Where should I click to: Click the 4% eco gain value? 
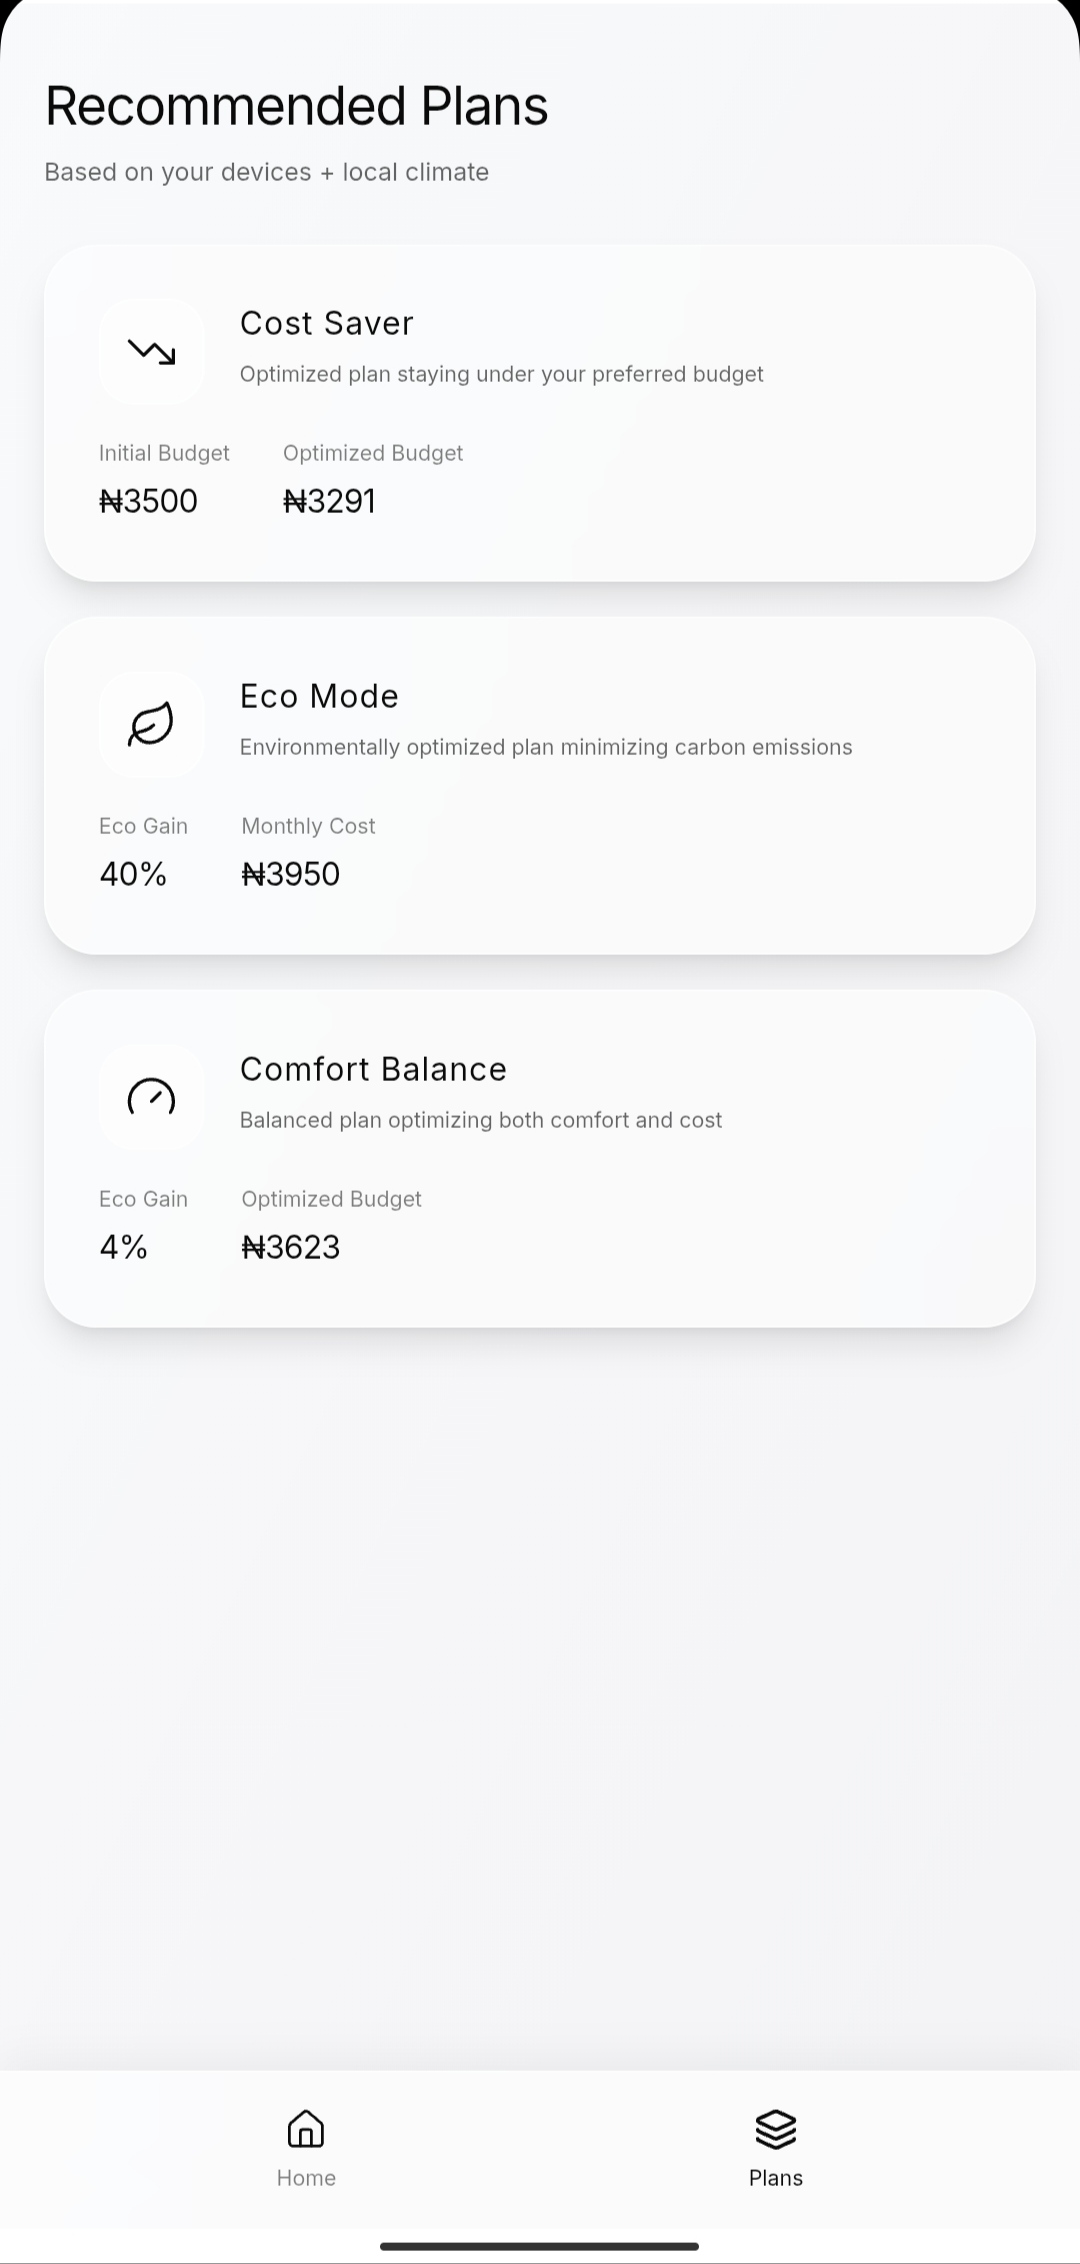coord(124,1247)
